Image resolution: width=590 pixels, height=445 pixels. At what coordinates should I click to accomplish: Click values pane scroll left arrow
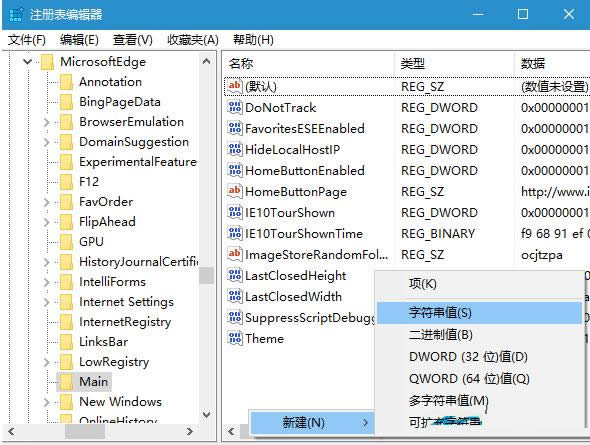coord(231,431)
